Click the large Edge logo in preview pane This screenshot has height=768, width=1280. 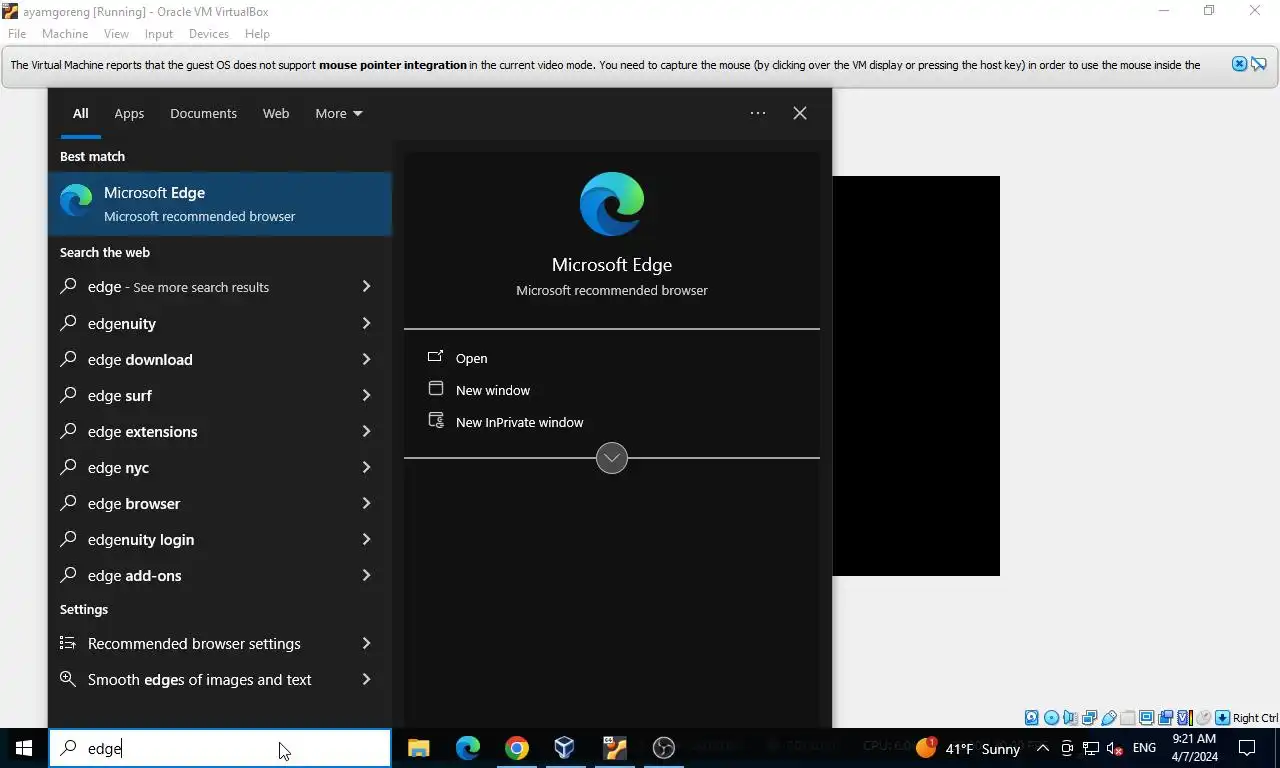tap(612, 204)
